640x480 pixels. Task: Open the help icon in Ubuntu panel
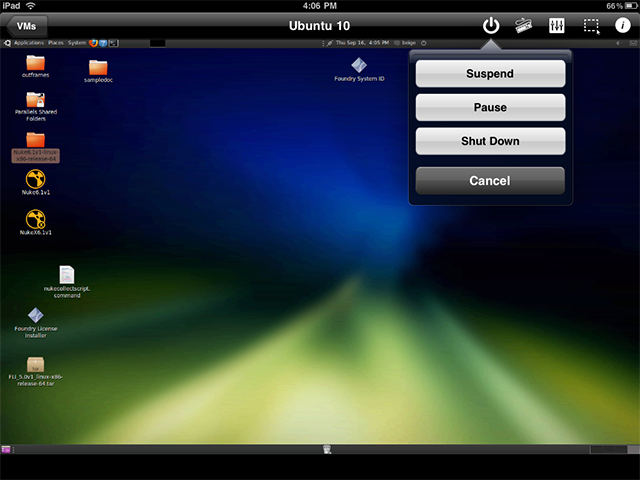pos(103,43)
